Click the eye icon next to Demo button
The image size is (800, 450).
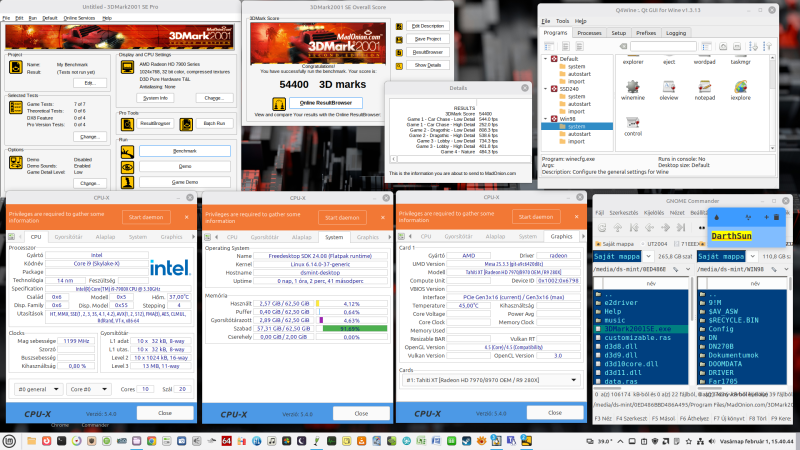[x=127, y=167]
